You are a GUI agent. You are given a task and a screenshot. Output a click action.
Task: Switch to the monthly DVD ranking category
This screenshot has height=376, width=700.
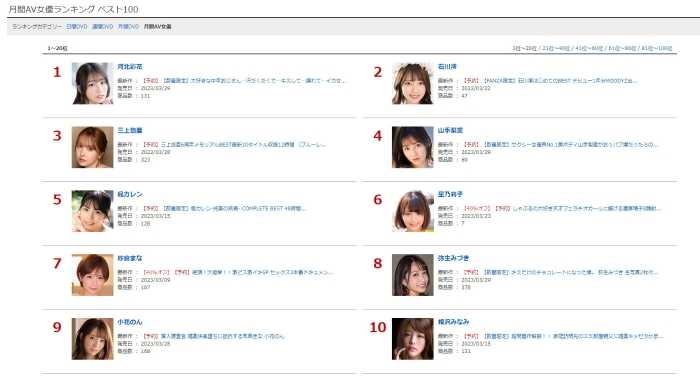click(129, 27)
